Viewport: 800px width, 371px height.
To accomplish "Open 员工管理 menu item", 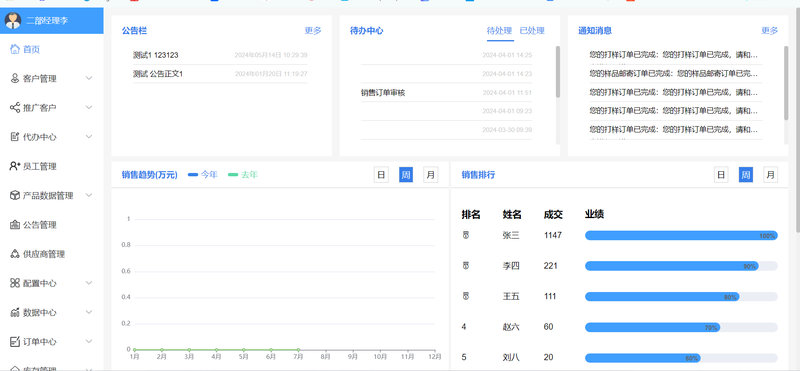I will coord(52,166).
